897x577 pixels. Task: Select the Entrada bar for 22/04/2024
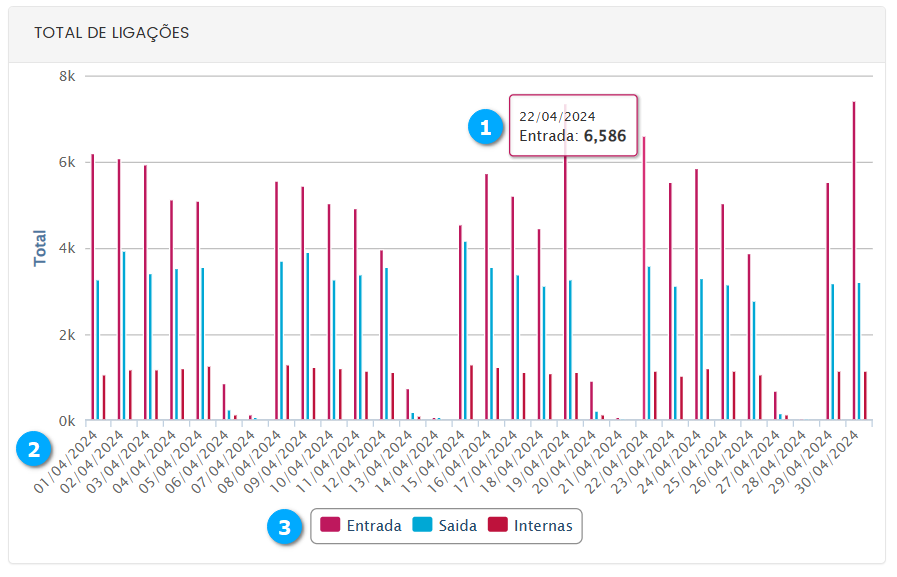(x=644, y=280)
